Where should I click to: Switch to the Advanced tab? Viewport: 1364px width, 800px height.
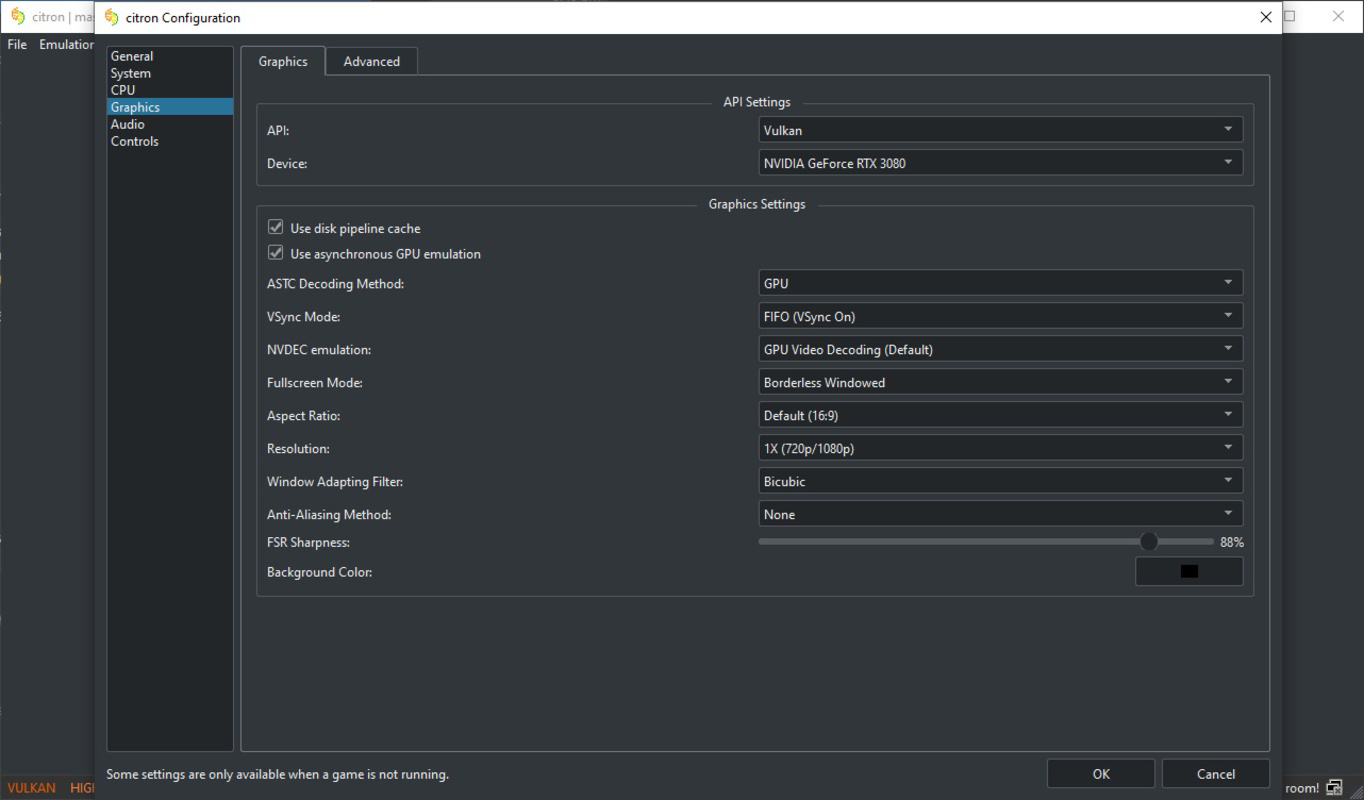[x=372, y=61]
